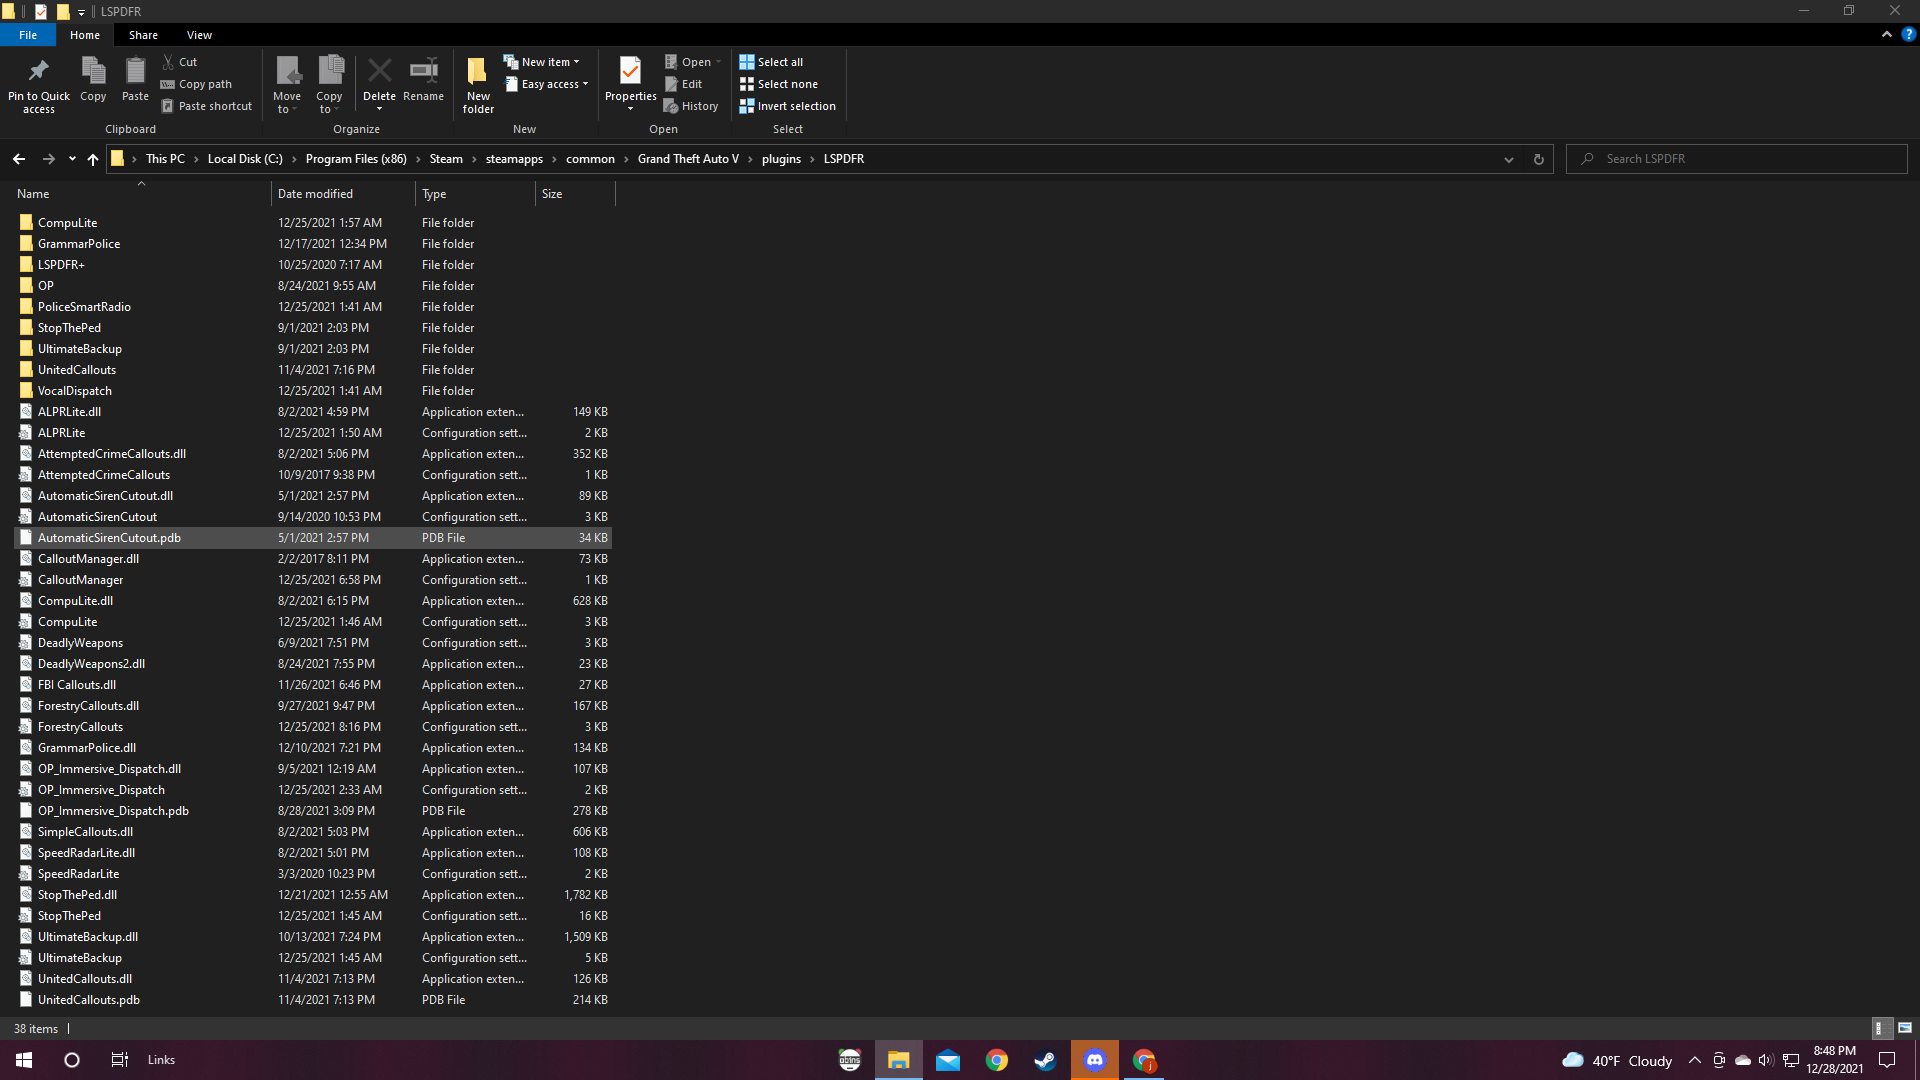Image resolution: width=1920 pixels, height=1080 pixels.
Task: Create a New folder via ribbon icon
Action: (478, 72)
